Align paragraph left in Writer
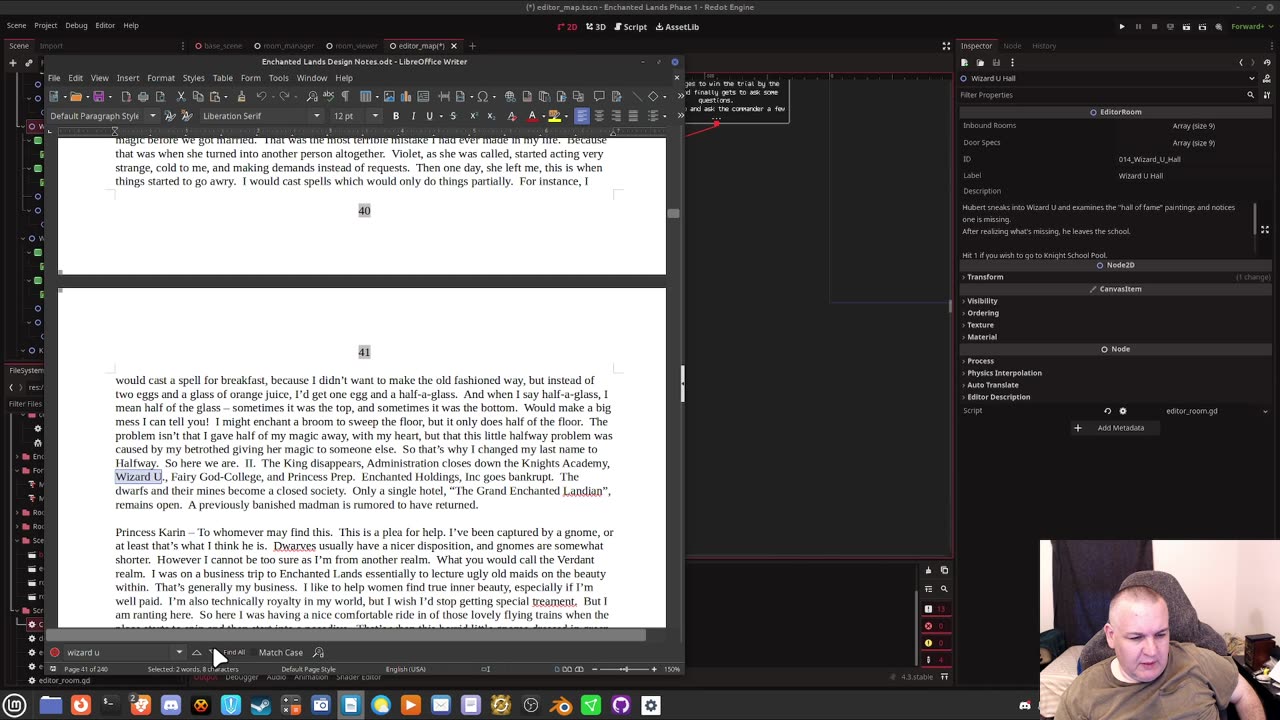This screenshot has width=1280, height=720. [x=582, y=116]
